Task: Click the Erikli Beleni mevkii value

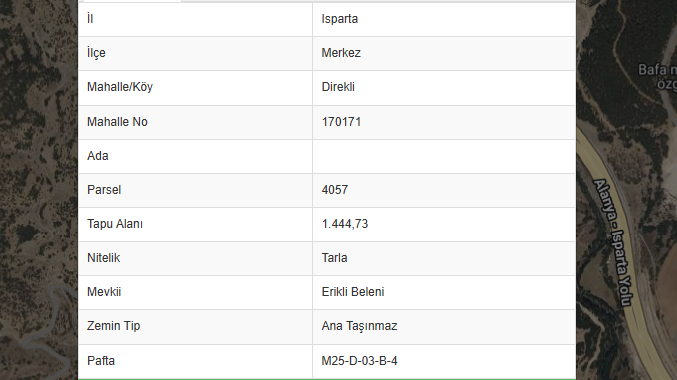Action: point(353,292)
